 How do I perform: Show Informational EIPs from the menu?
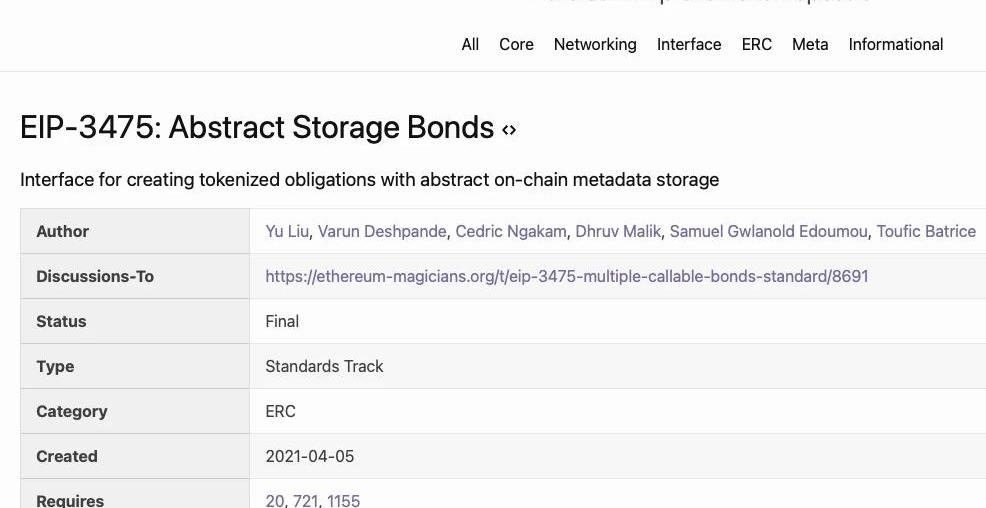point(896,44)
